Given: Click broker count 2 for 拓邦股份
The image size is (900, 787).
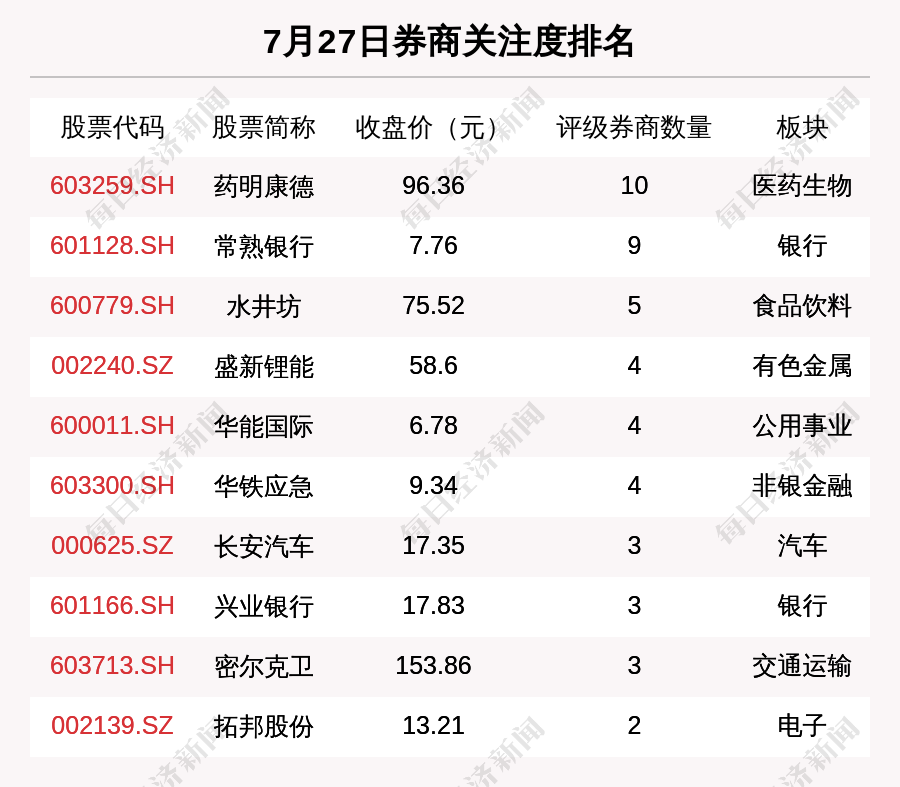Looking at the screenshot, I should point(634,726).
